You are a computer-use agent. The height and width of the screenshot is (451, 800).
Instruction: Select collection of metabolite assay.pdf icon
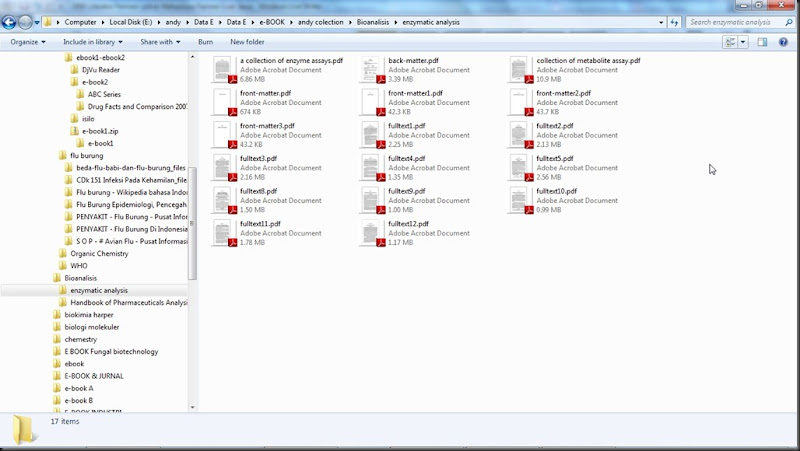pos(520,69)
